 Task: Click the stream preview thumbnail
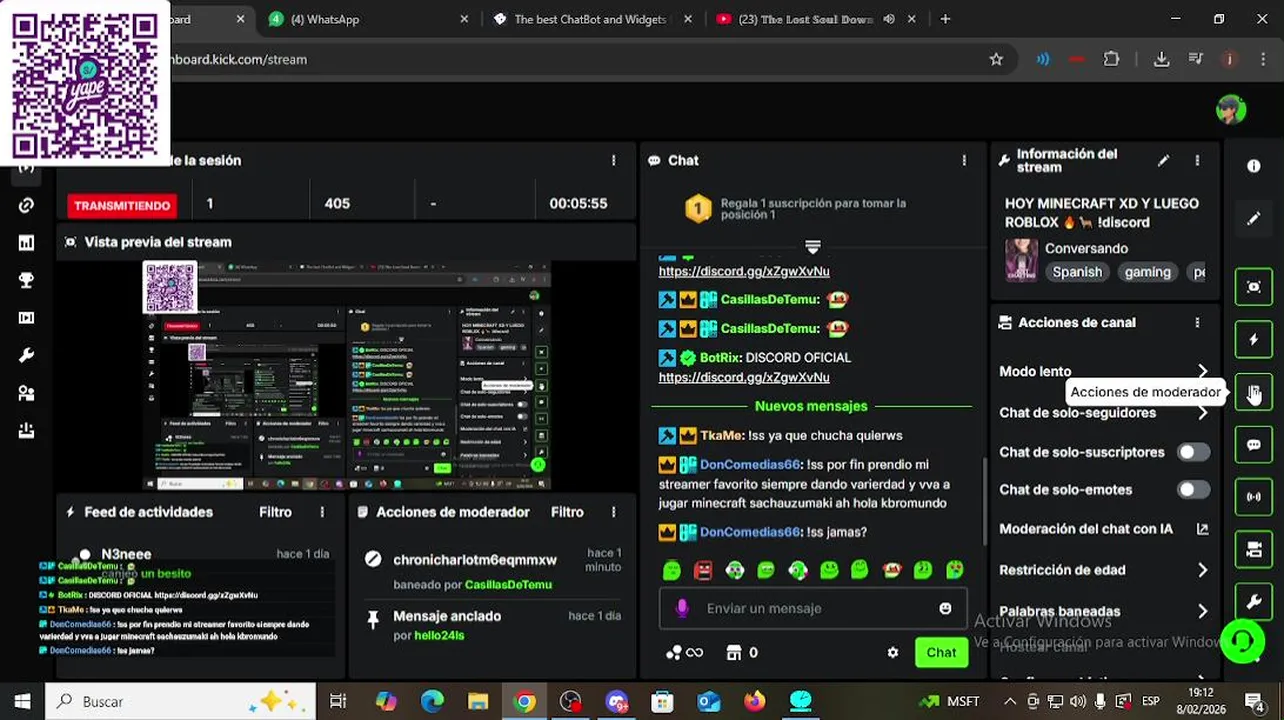click(x=347, y=376)
